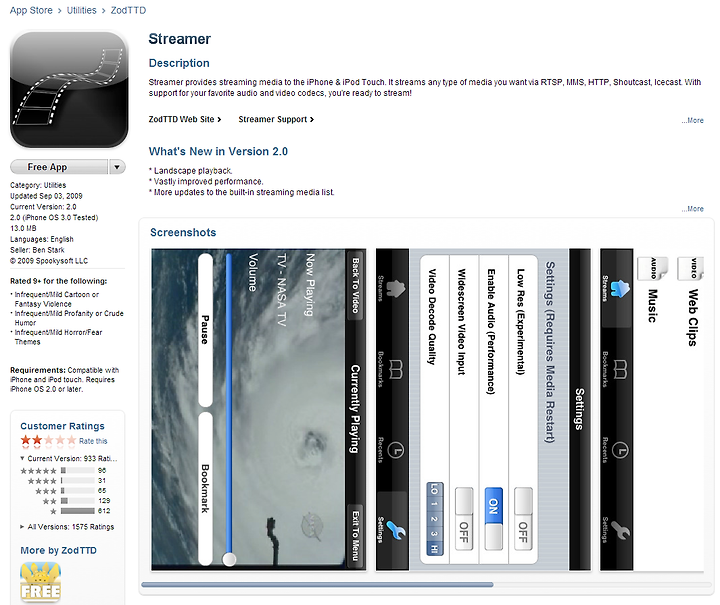Select the Web Clips video file icon
This screenshot has width=720, height=605.
(693, 269)
